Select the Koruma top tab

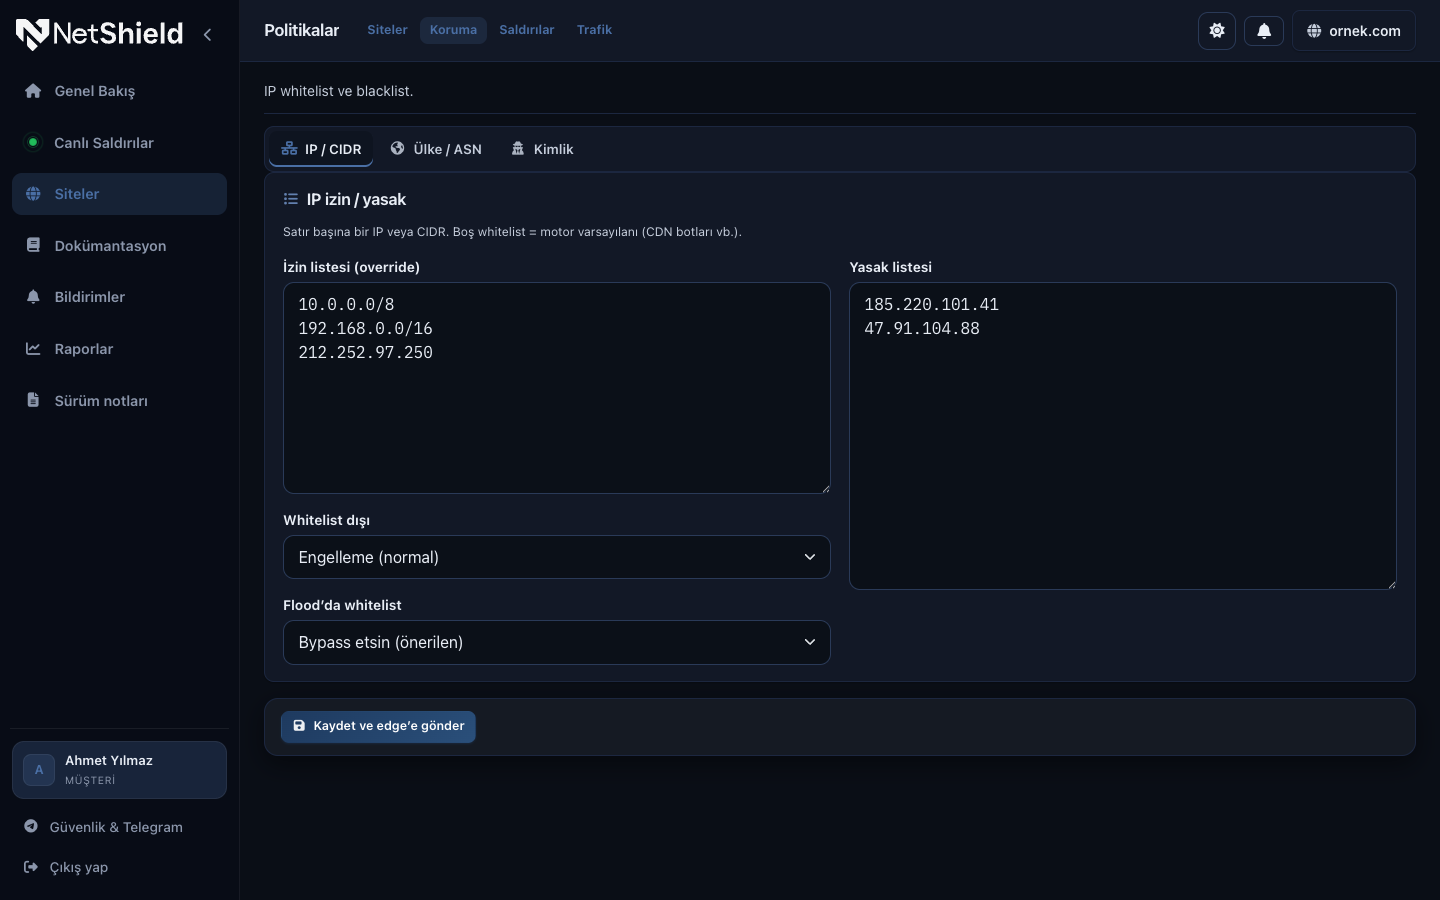(453, 30)
